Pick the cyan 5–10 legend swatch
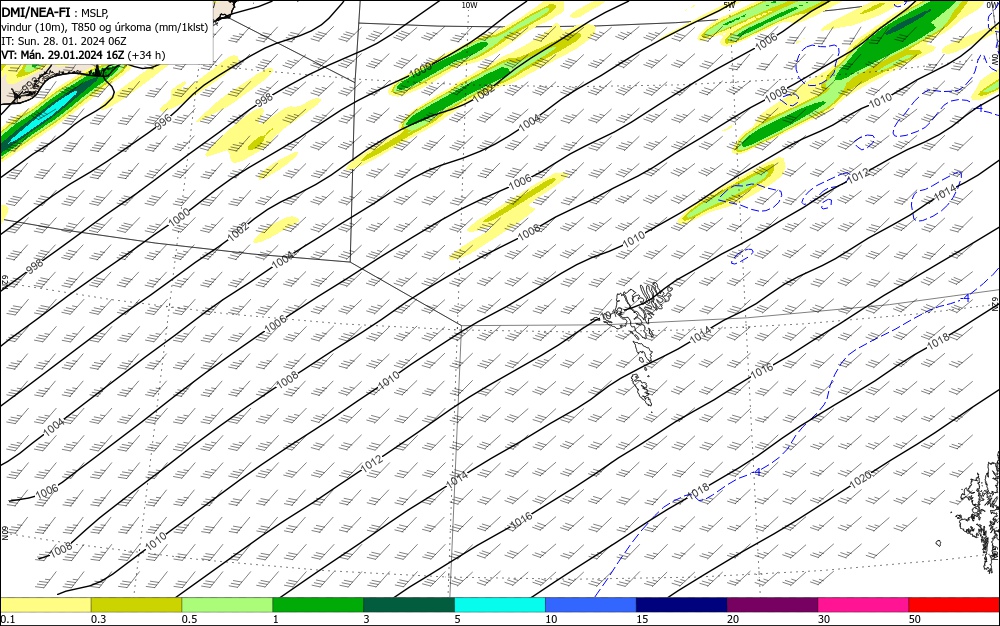This screenshot has height=626, width=1000. click(500, 605)
